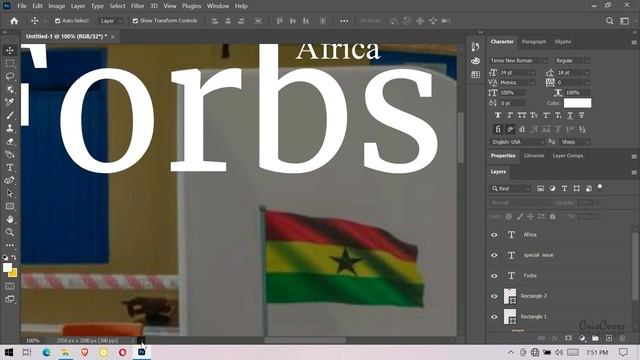Click the create new layer icon
This screenshot has height=360, width=640.
tap(609, 338)
